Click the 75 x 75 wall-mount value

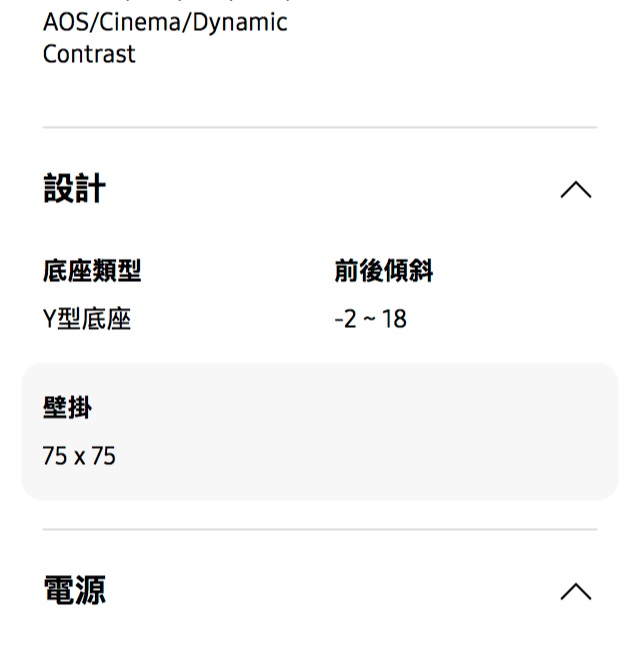(x=79, y=456)
